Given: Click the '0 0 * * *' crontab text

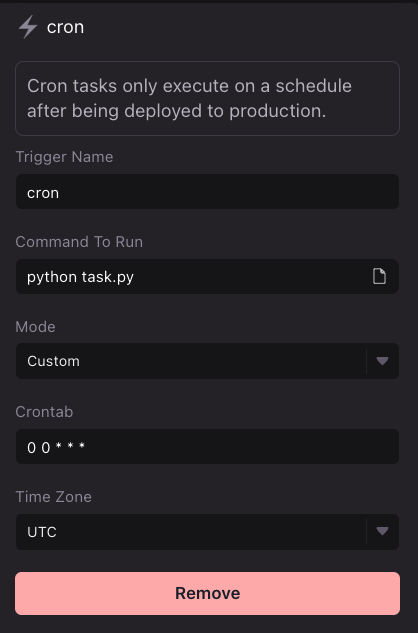Looking at the screenshot, I should coord(56,447).
